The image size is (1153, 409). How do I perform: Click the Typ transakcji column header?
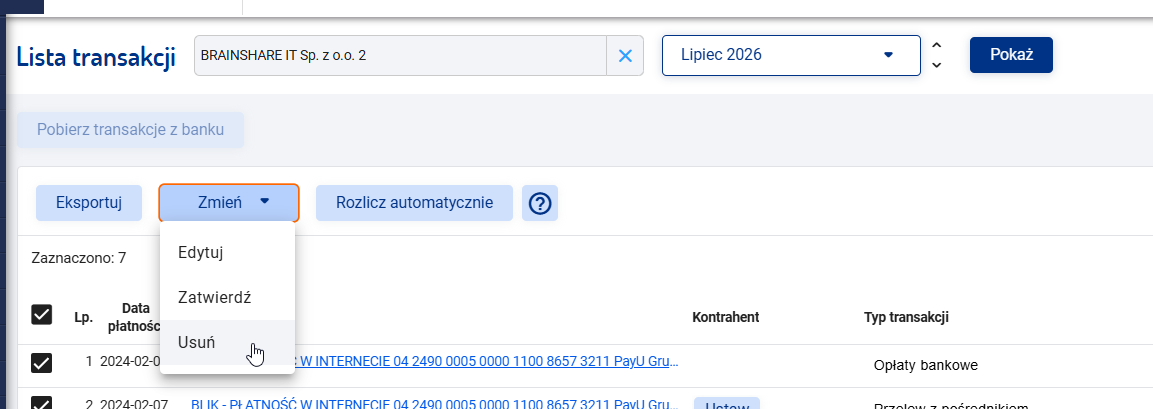point(906,317)
